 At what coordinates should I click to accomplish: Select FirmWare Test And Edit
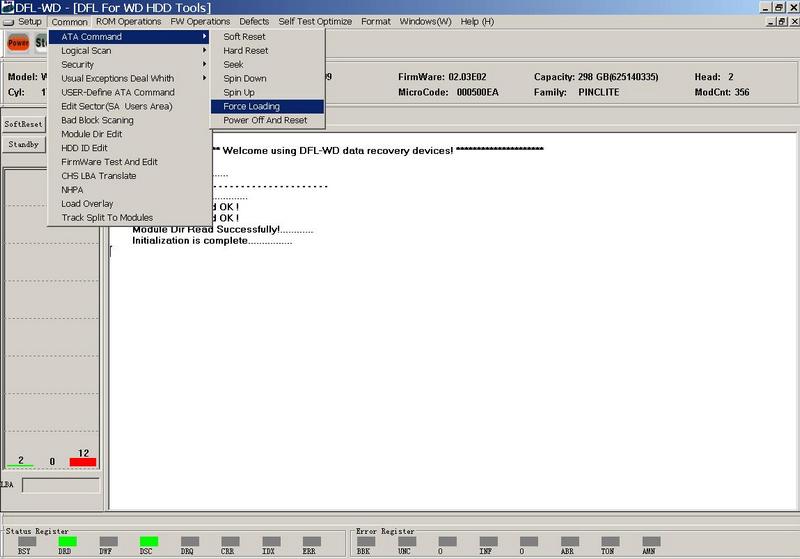click(x=129, y=162)
